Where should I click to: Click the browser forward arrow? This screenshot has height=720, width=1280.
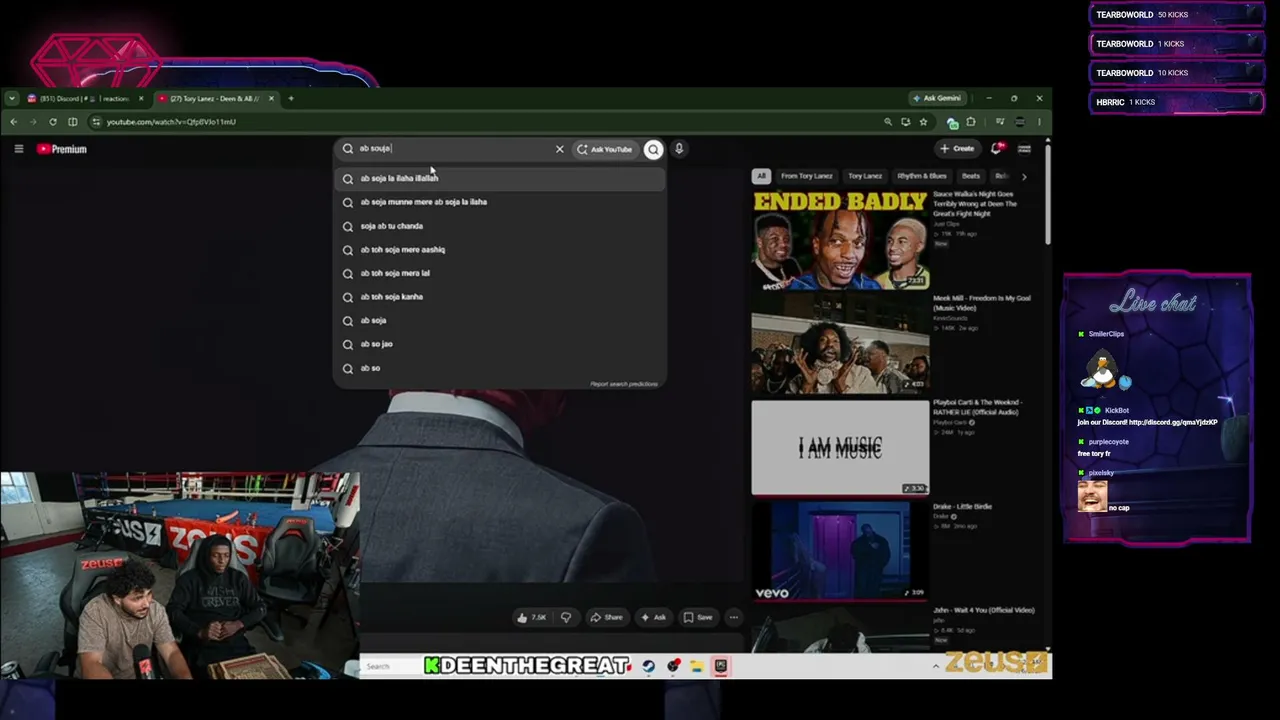tap(33, 122)
